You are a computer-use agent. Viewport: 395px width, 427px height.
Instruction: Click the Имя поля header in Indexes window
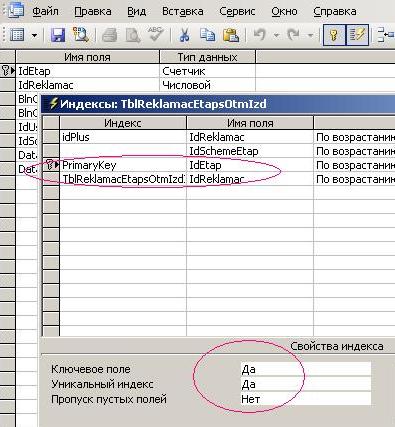pos(250,123)
